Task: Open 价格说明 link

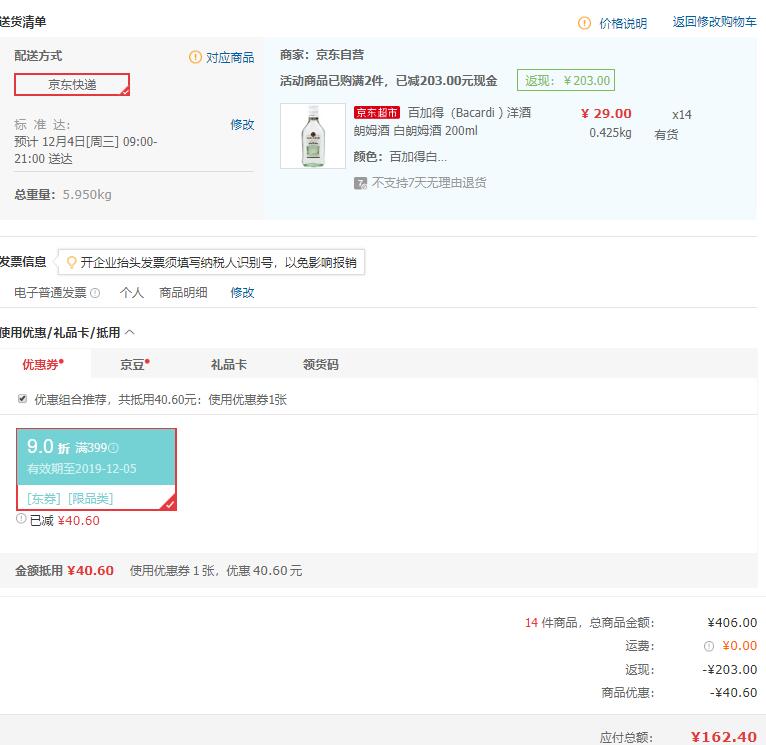Action: click(x=623, y=23)
